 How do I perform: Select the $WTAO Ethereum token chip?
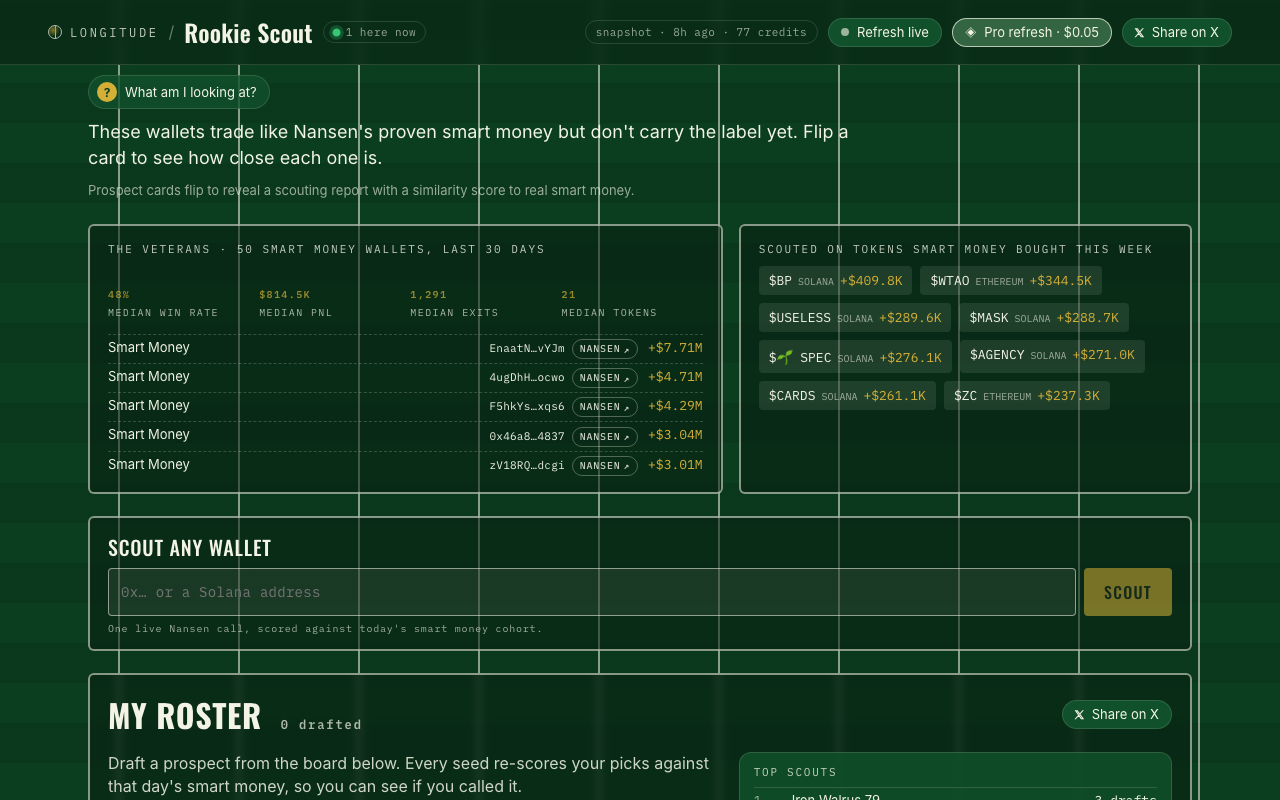coord(1011,281)
